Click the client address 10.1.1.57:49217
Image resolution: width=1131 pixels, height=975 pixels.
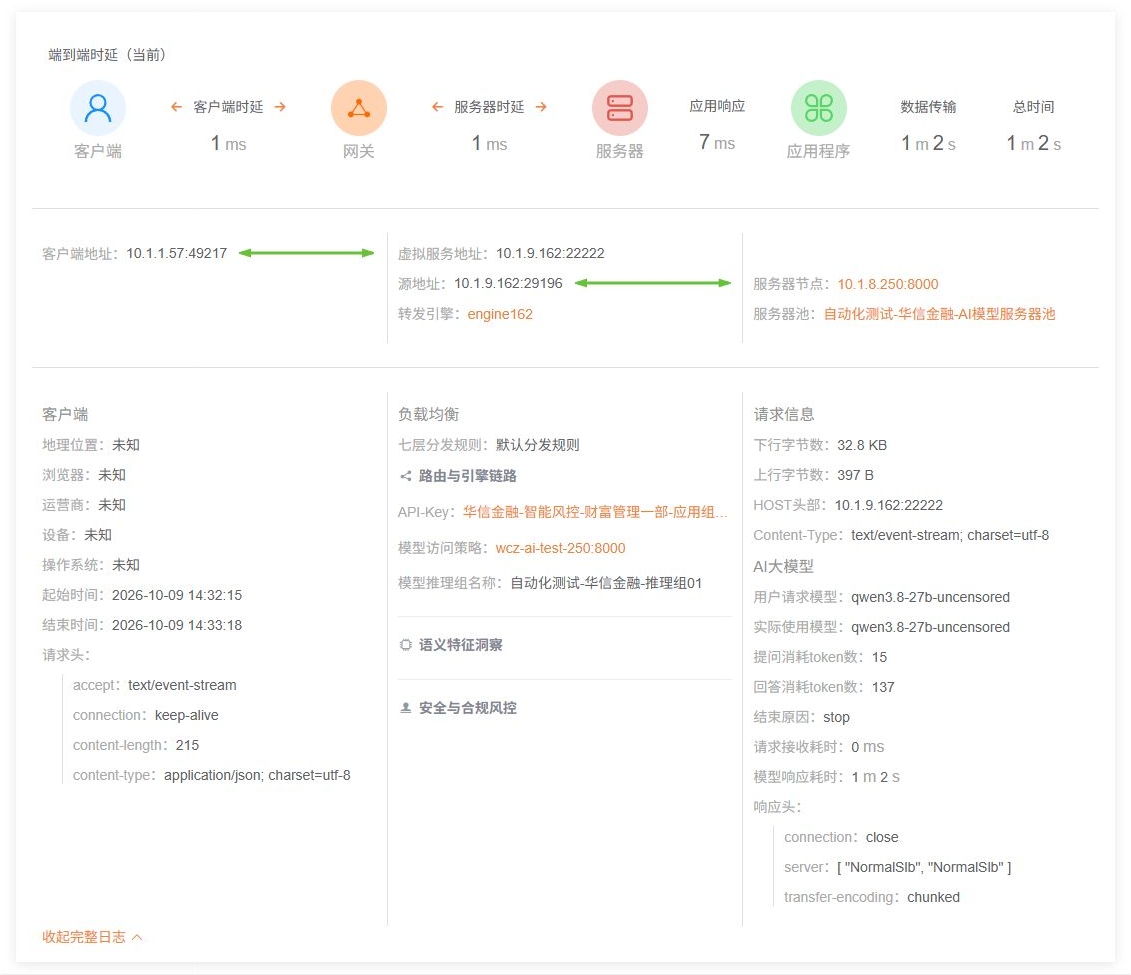(x=177, y=253)
